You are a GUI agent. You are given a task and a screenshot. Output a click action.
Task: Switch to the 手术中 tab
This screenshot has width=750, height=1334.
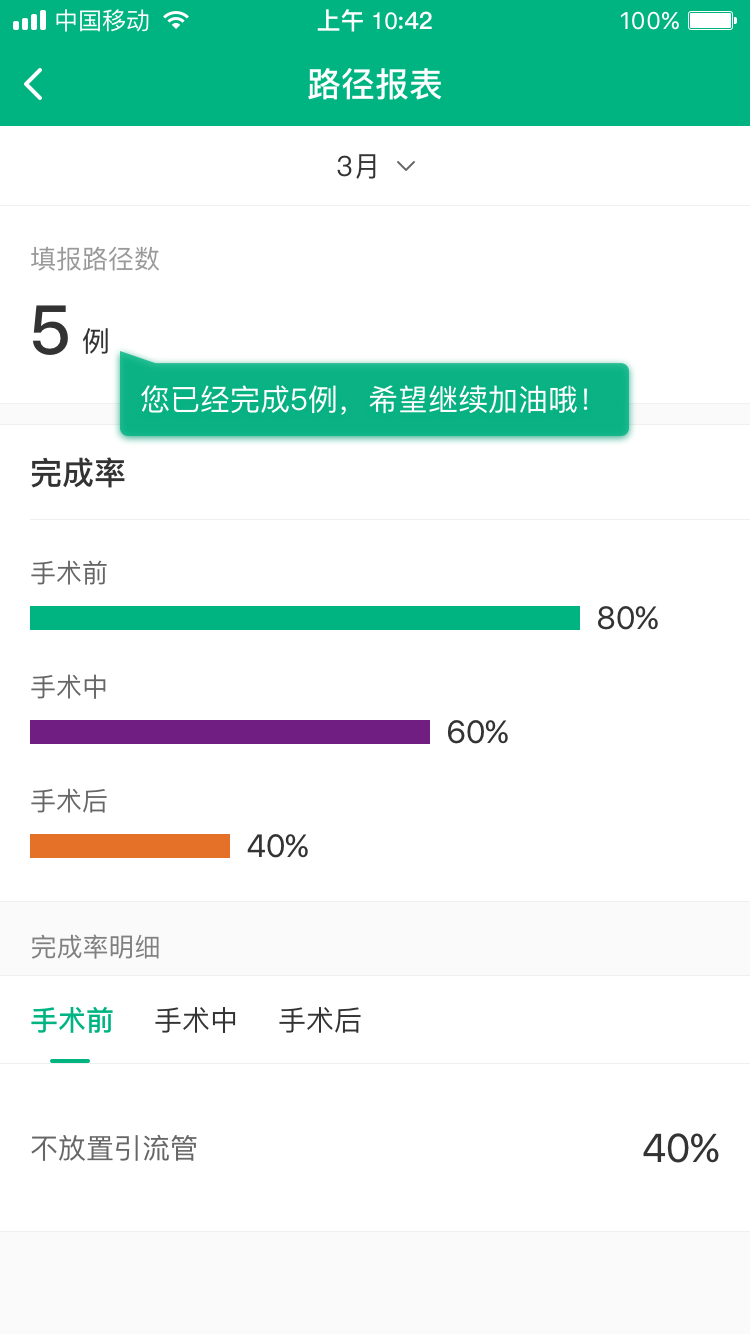pos(196,1020)
